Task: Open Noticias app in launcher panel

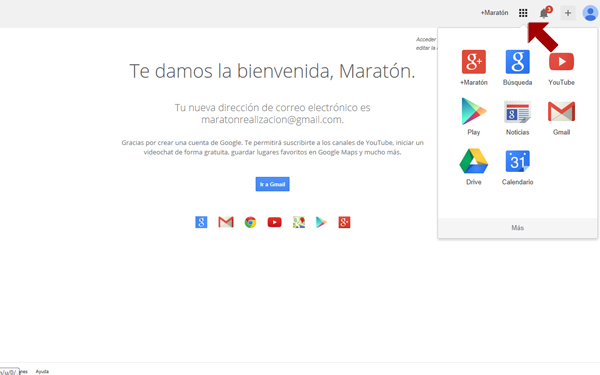Action: [517, 117]
